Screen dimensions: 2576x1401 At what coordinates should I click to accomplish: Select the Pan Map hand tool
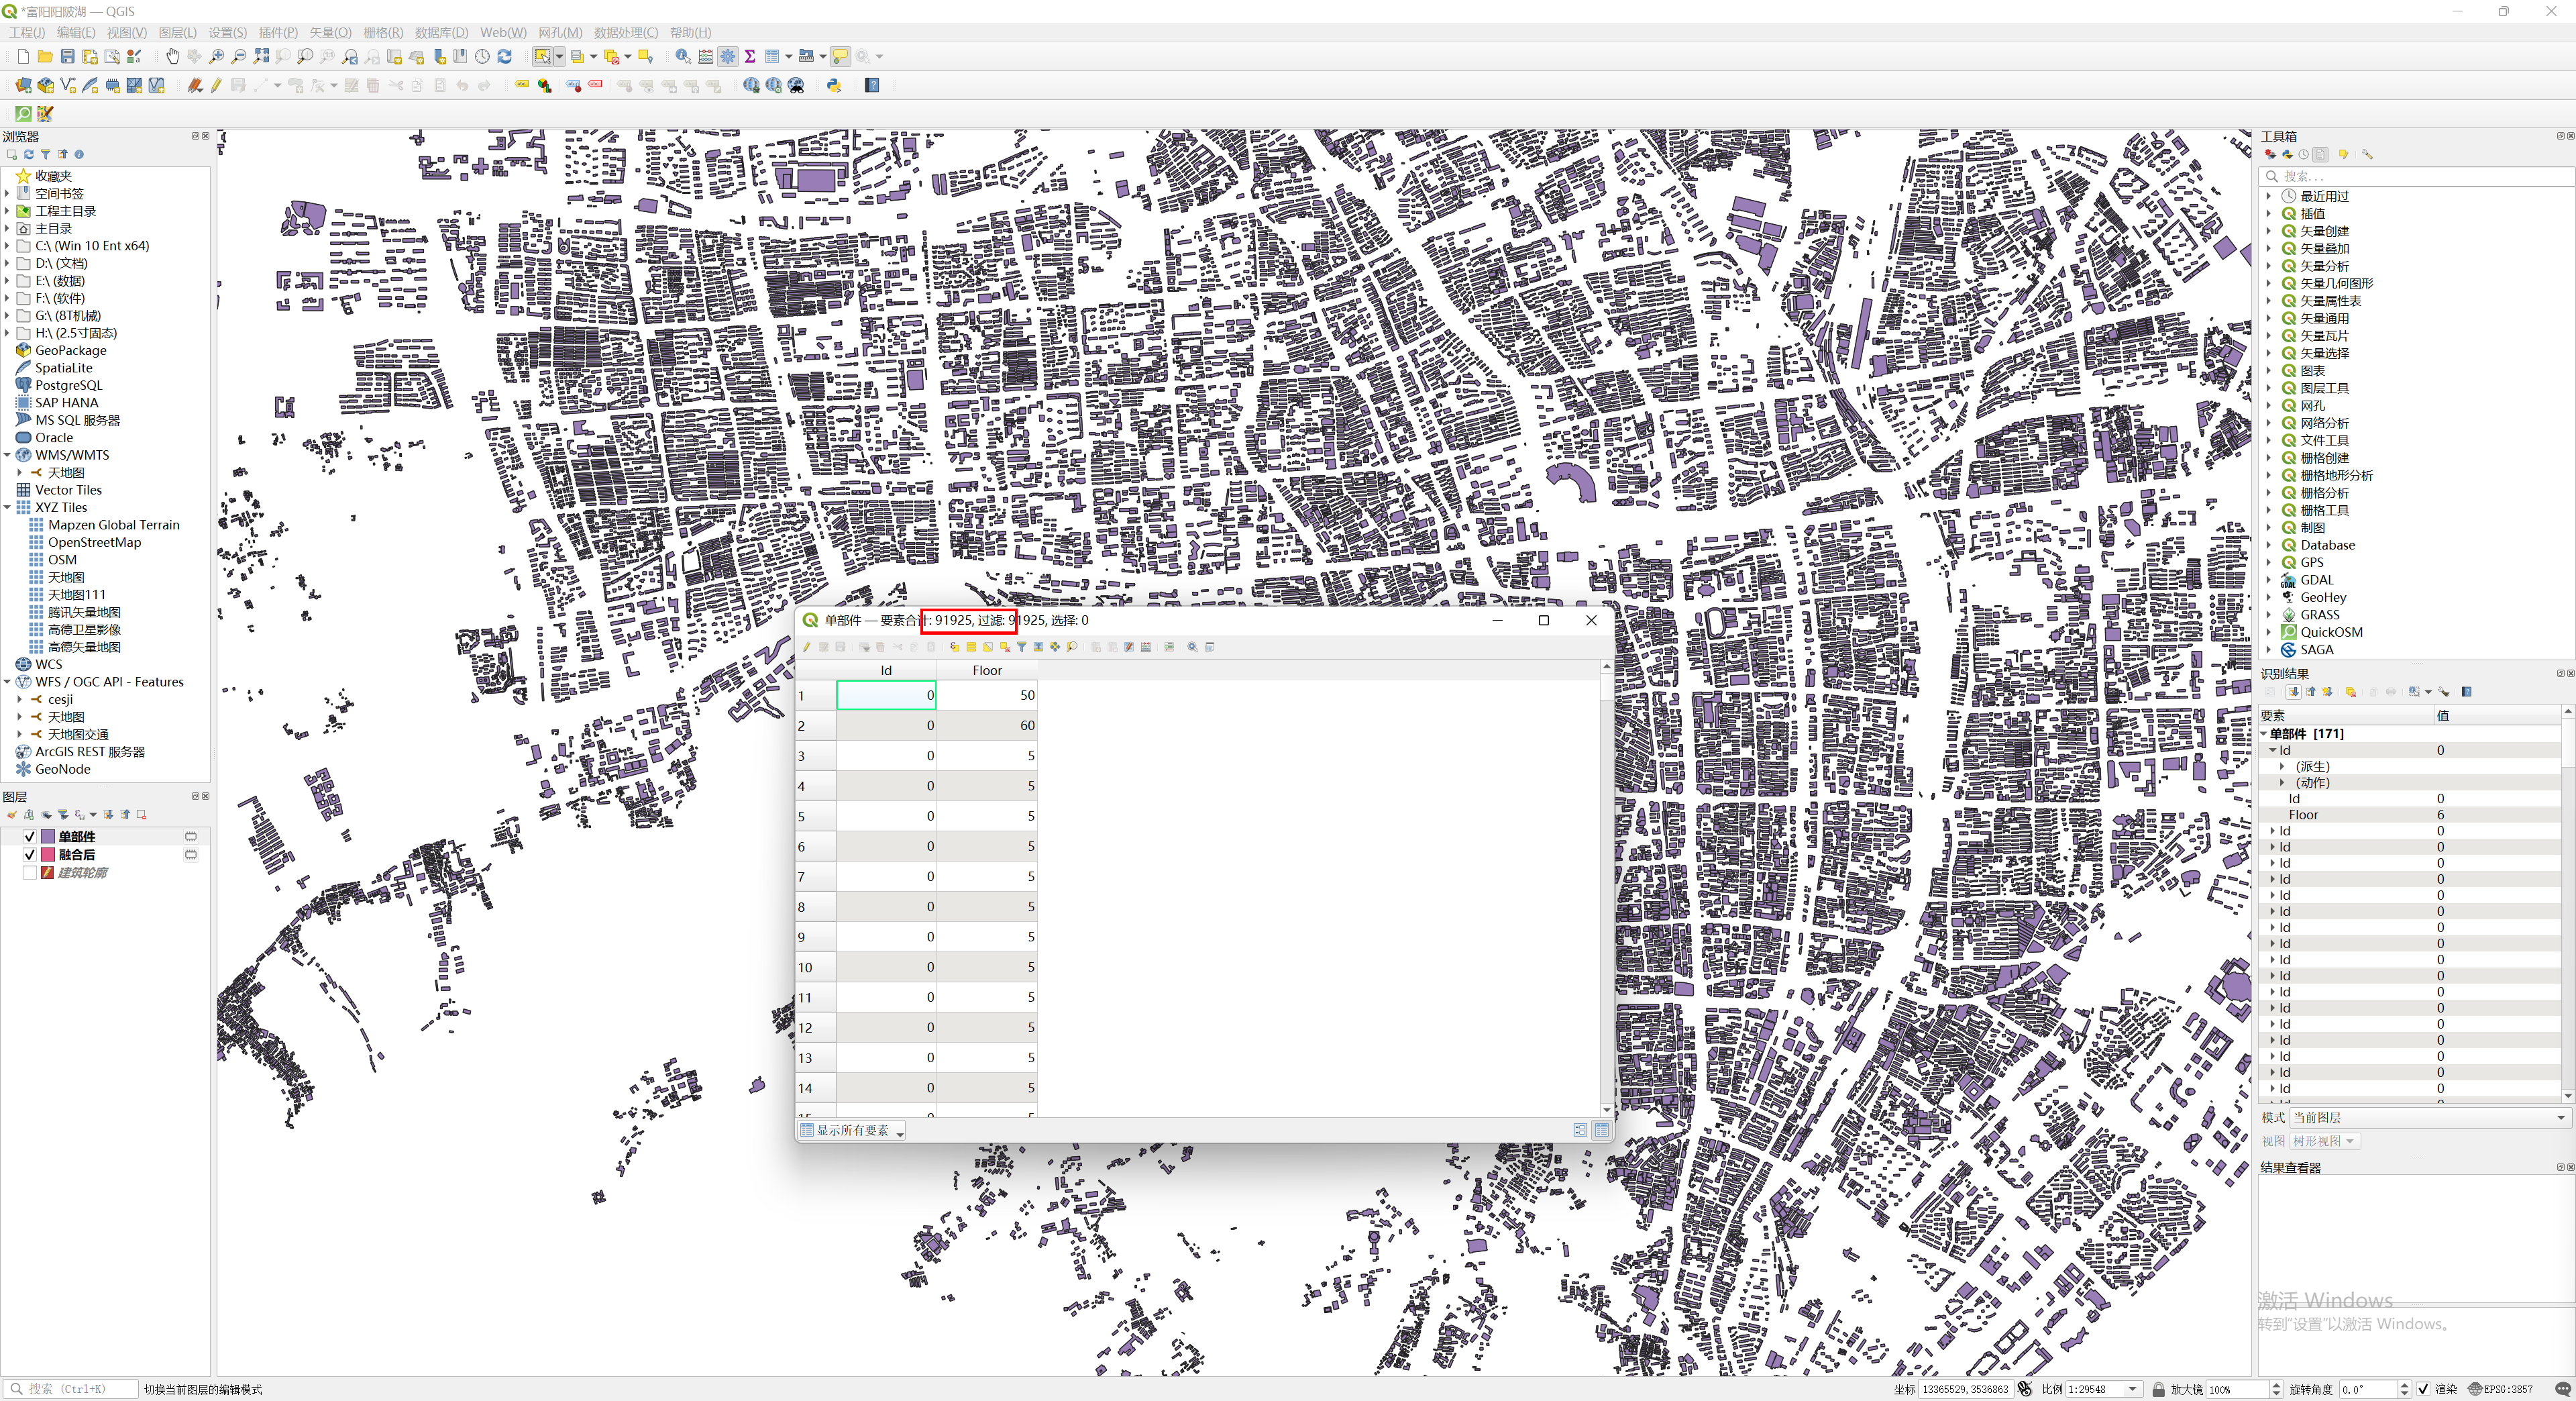[172, 56]
